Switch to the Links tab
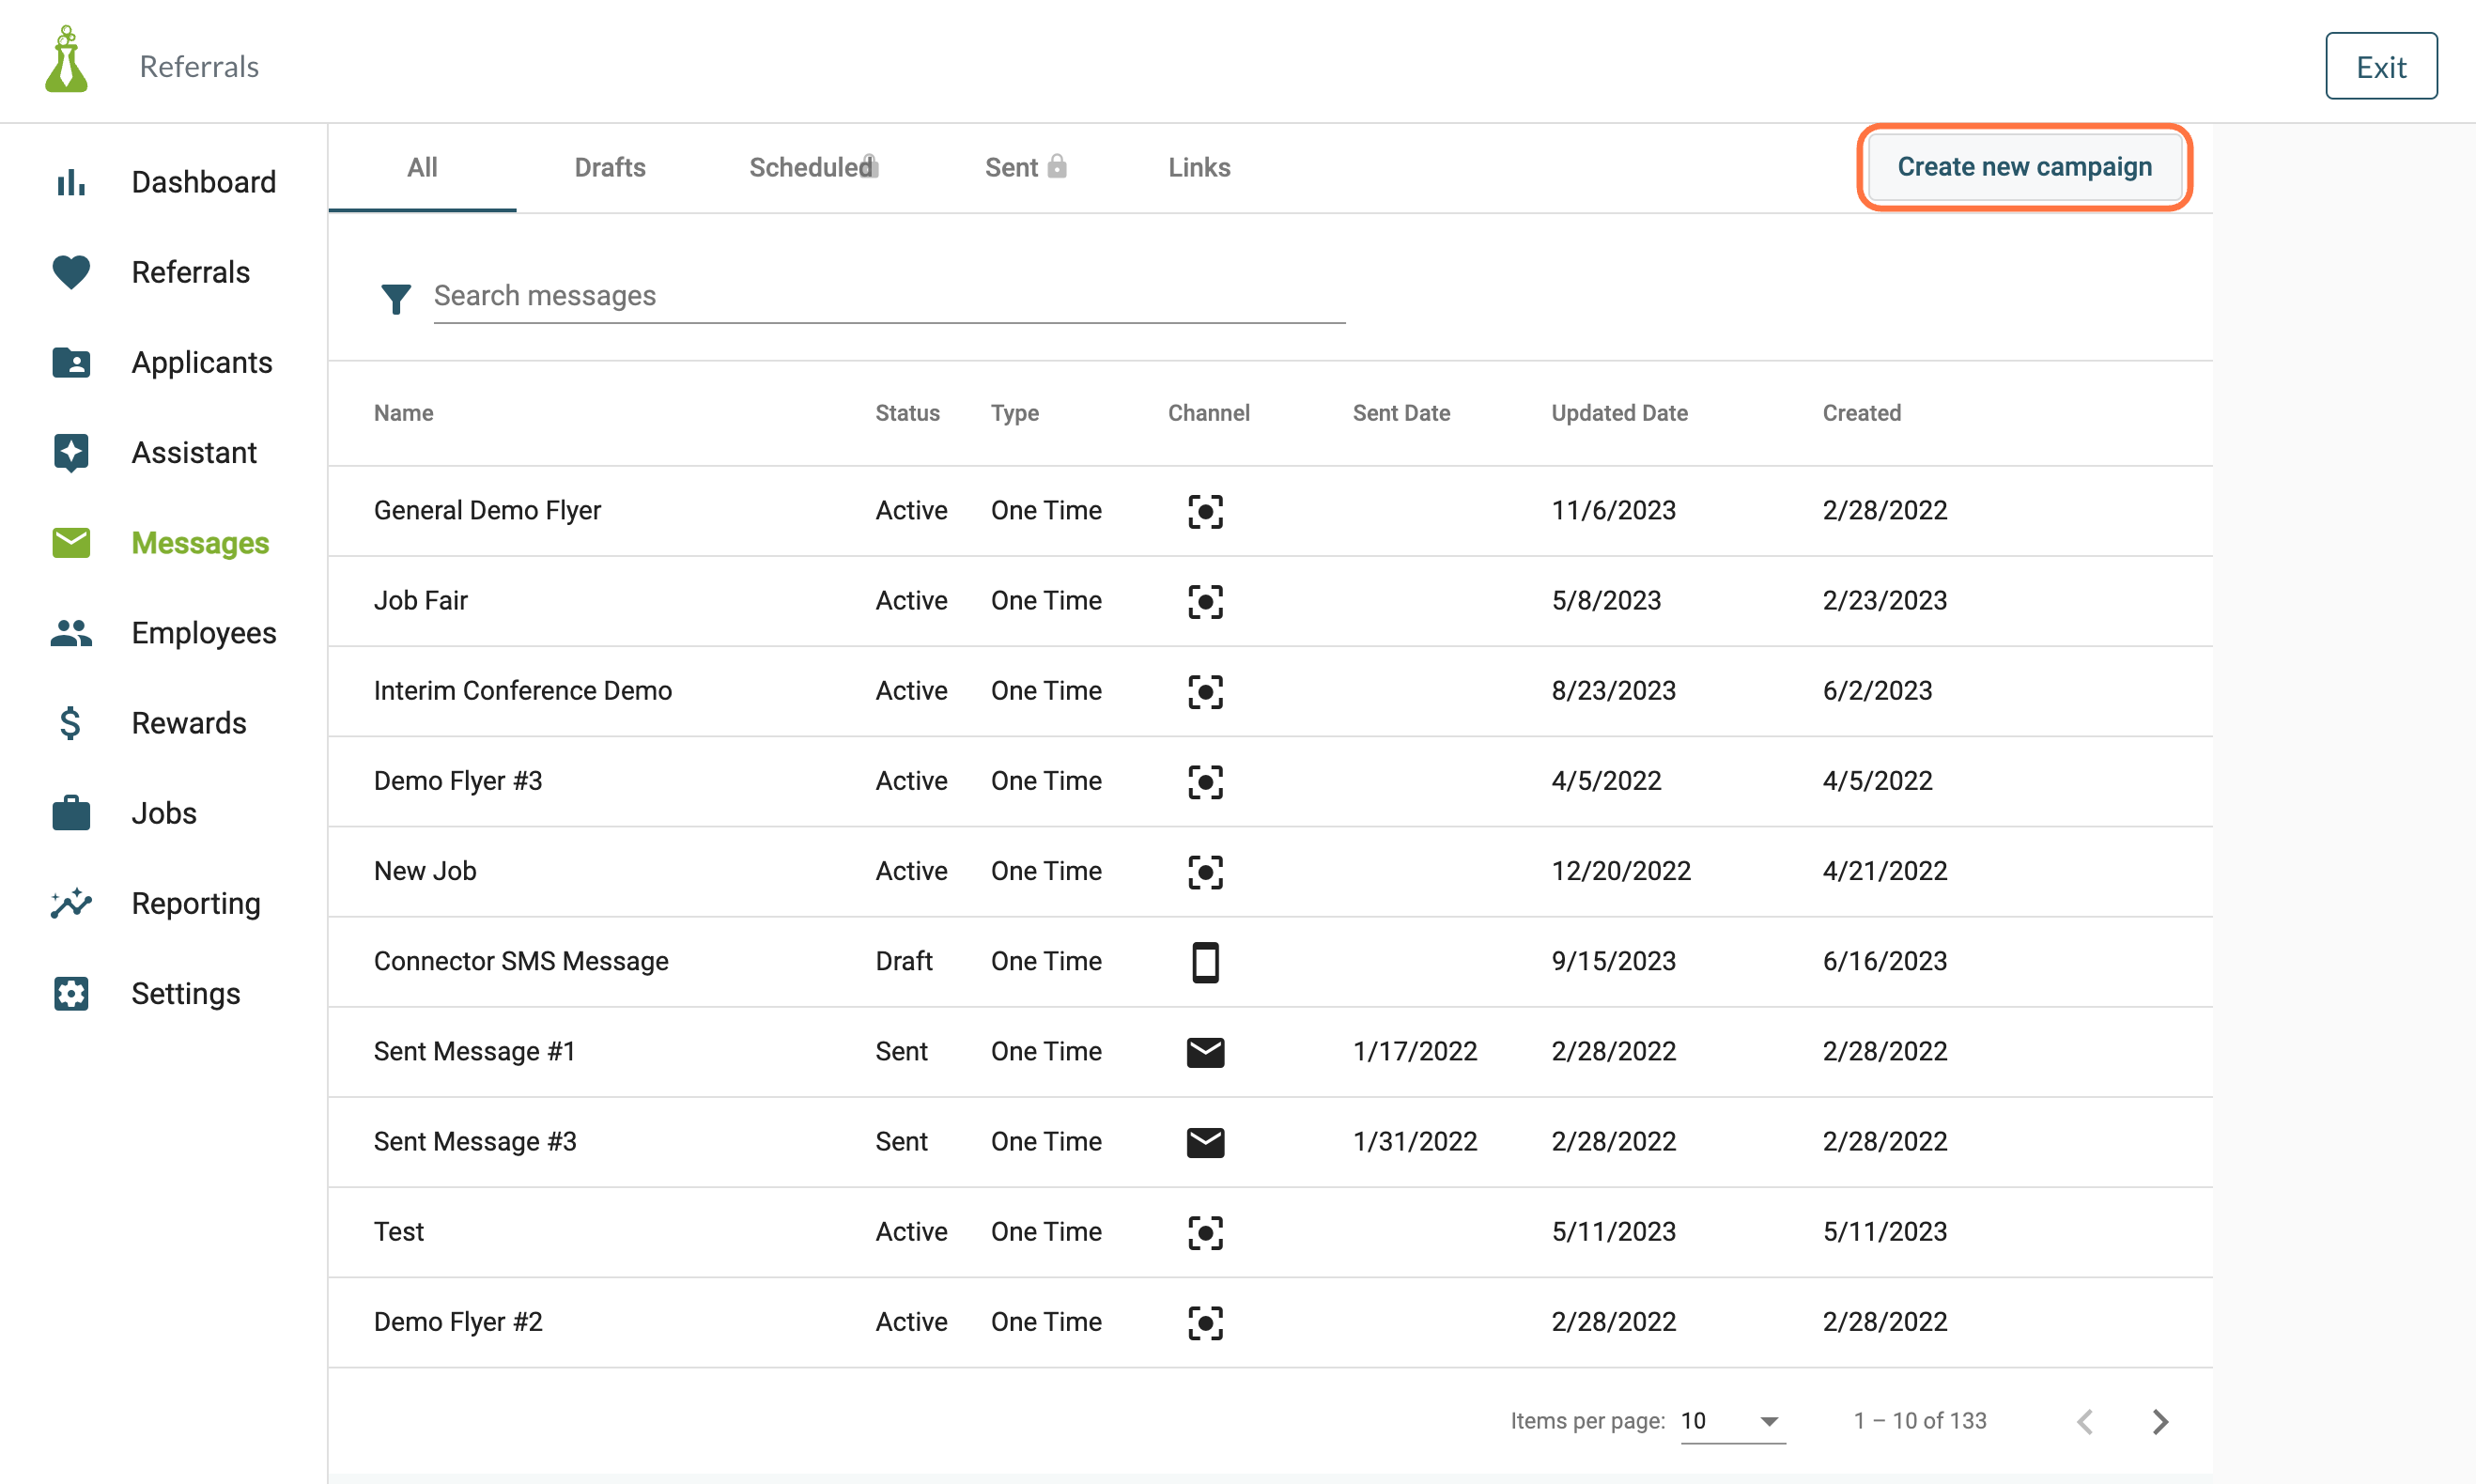Viewport: 2476px width, 1484px height. pyautogui.click(x=1199, y=167)
